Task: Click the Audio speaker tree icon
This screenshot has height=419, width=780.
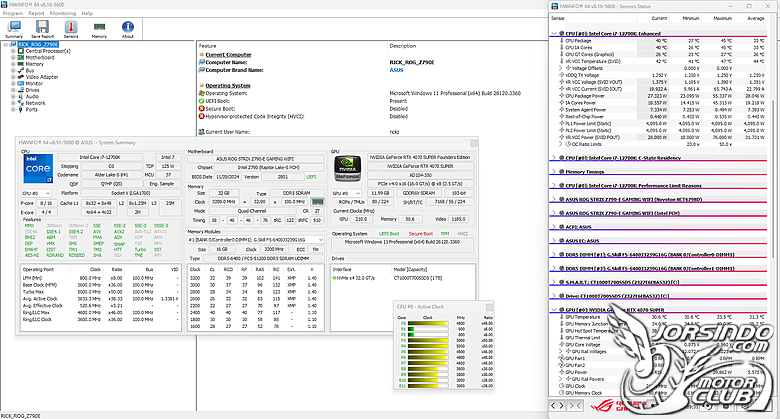Action: (x=21, y=97)
